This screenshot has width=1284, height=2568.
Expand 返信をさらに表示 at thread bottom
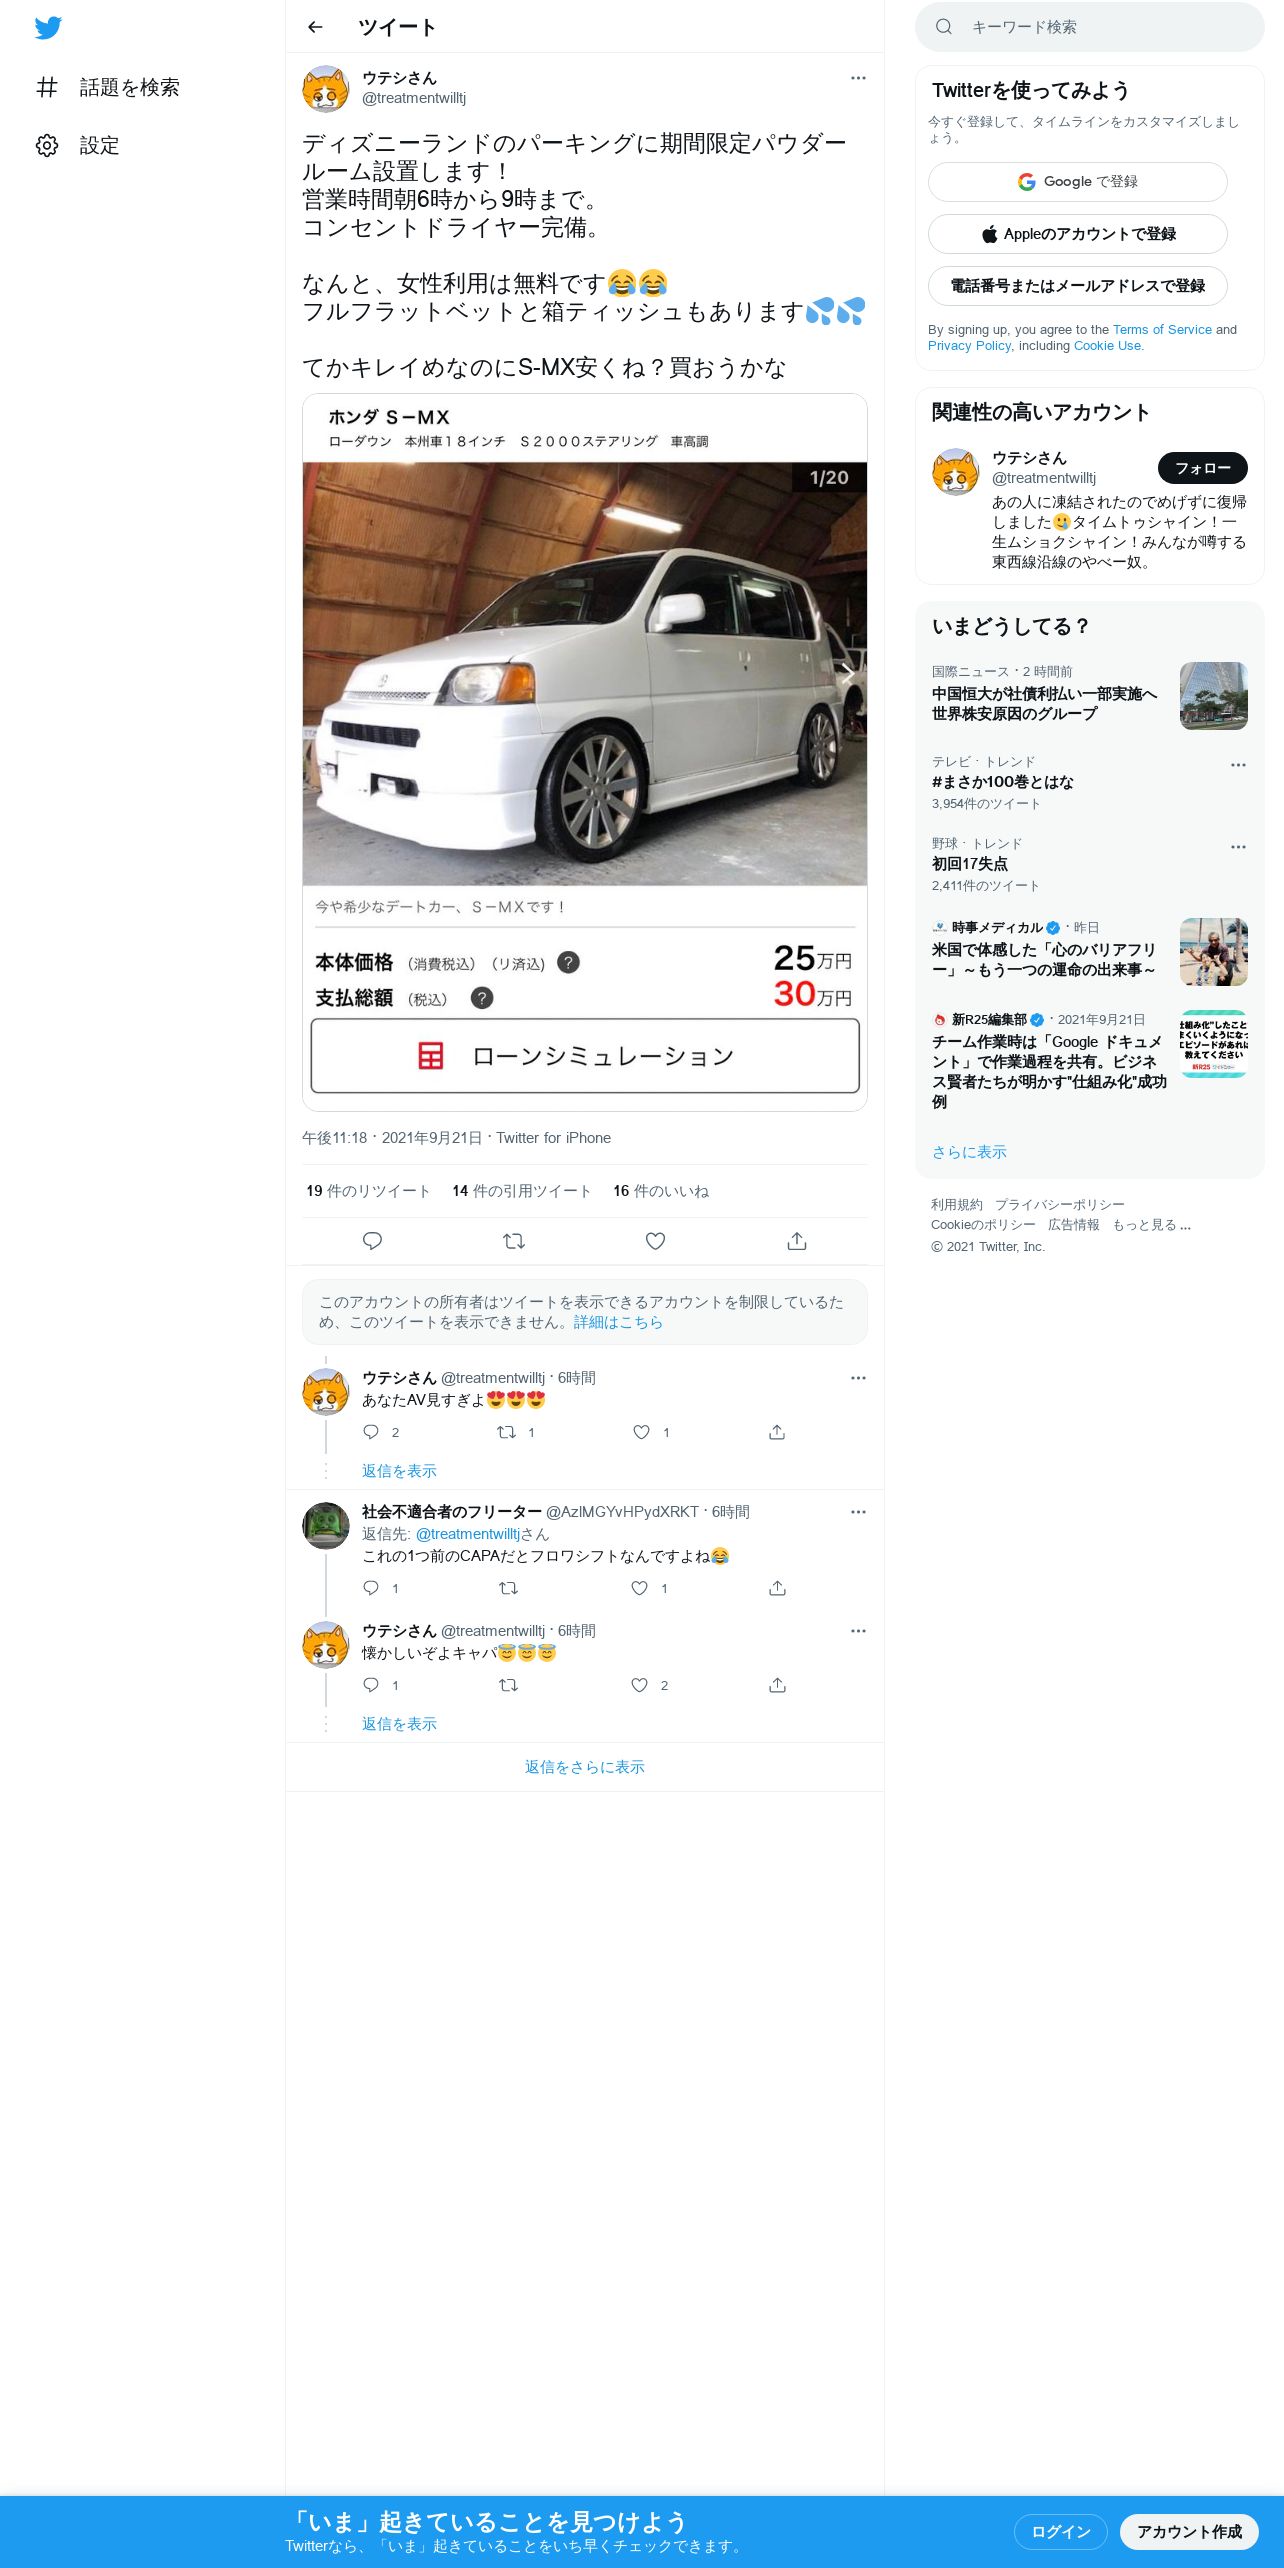(x=585, y=1767)
